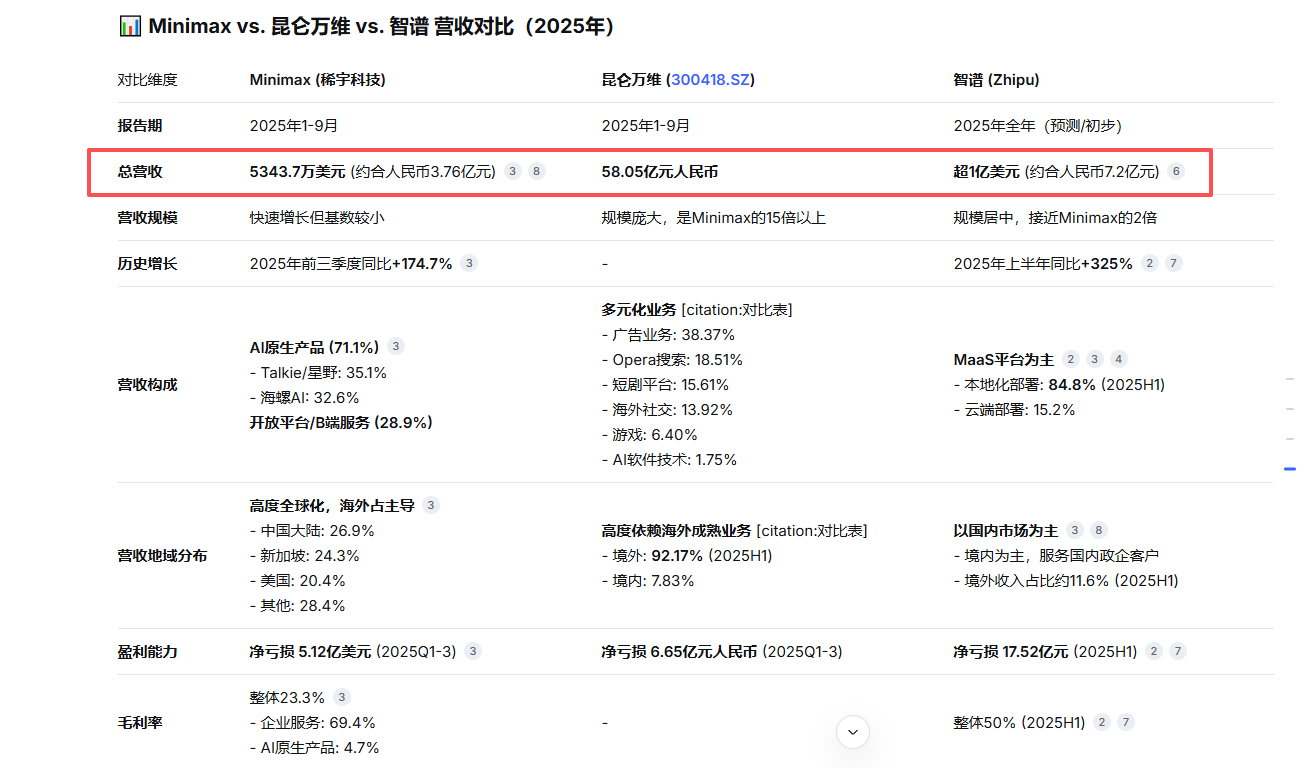The image size is (1300, 768).
Task: Open citation 4 beside MaaS平台为主
Action: tap(1119, 359)
